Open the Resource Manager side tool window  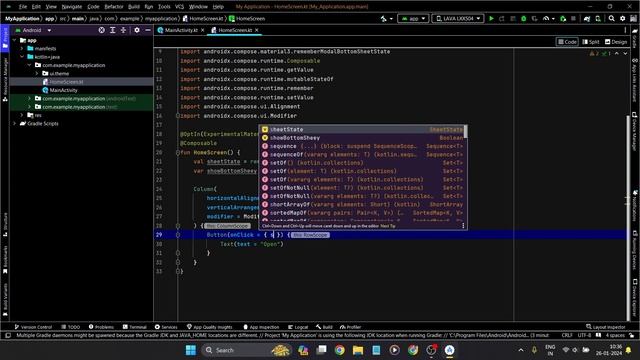click(5, 79)
